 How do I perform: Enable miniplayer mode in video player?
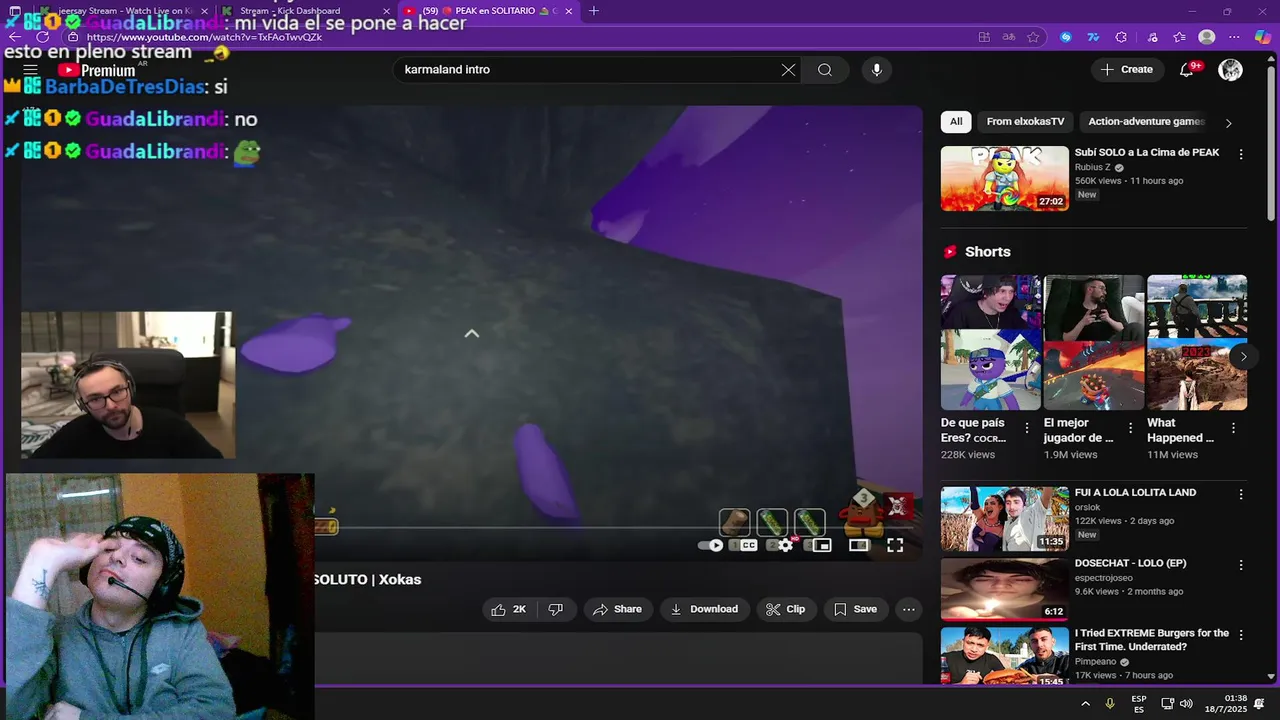click(822, 545)
